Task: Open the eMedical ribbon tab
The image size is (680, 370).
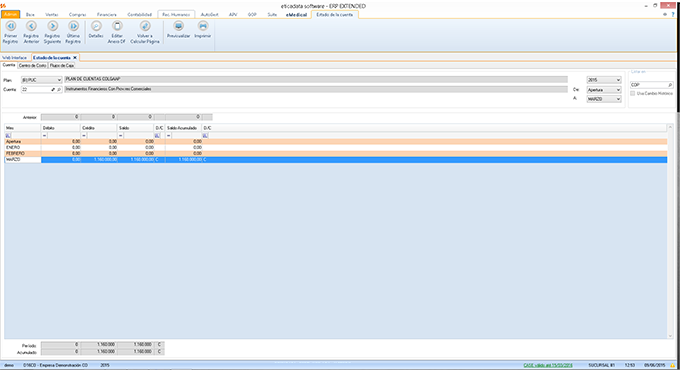Action: (x=297, y=15)
